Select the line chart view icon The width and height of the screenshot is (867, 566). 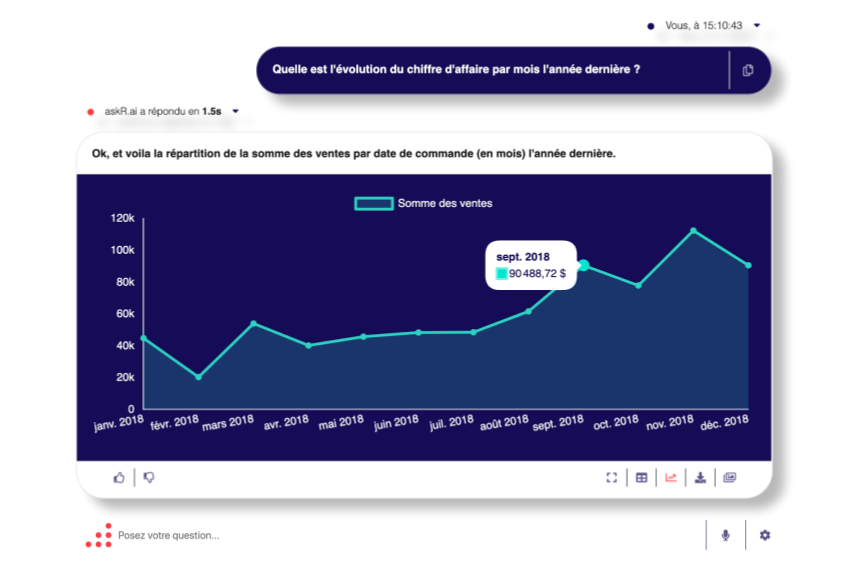click(x=671, y=478)
